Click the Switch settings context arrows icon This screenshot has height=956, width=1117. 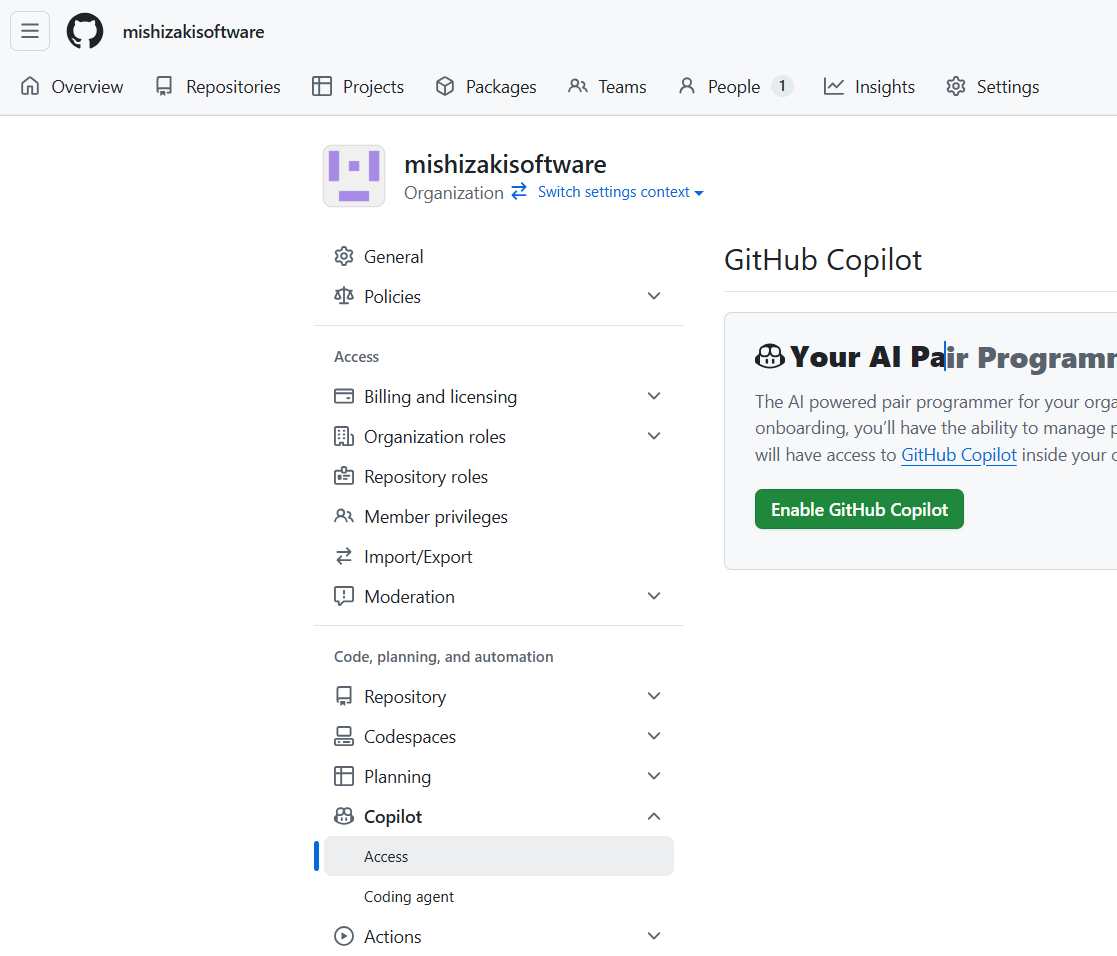(519, 191)
